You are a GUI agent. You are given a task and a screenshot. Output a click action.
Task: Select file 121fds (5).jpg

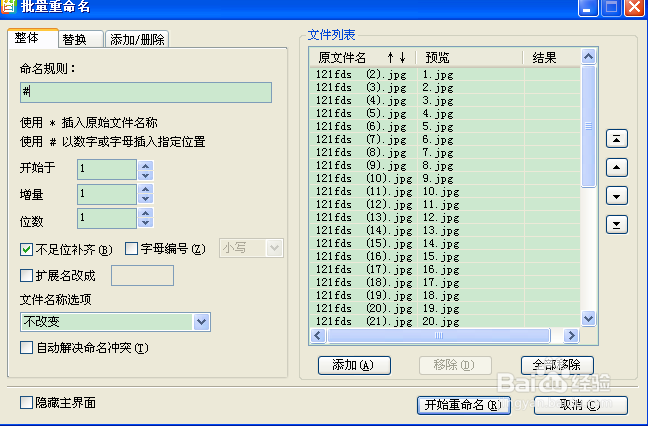pyautogui.click(x=361, y=113)
